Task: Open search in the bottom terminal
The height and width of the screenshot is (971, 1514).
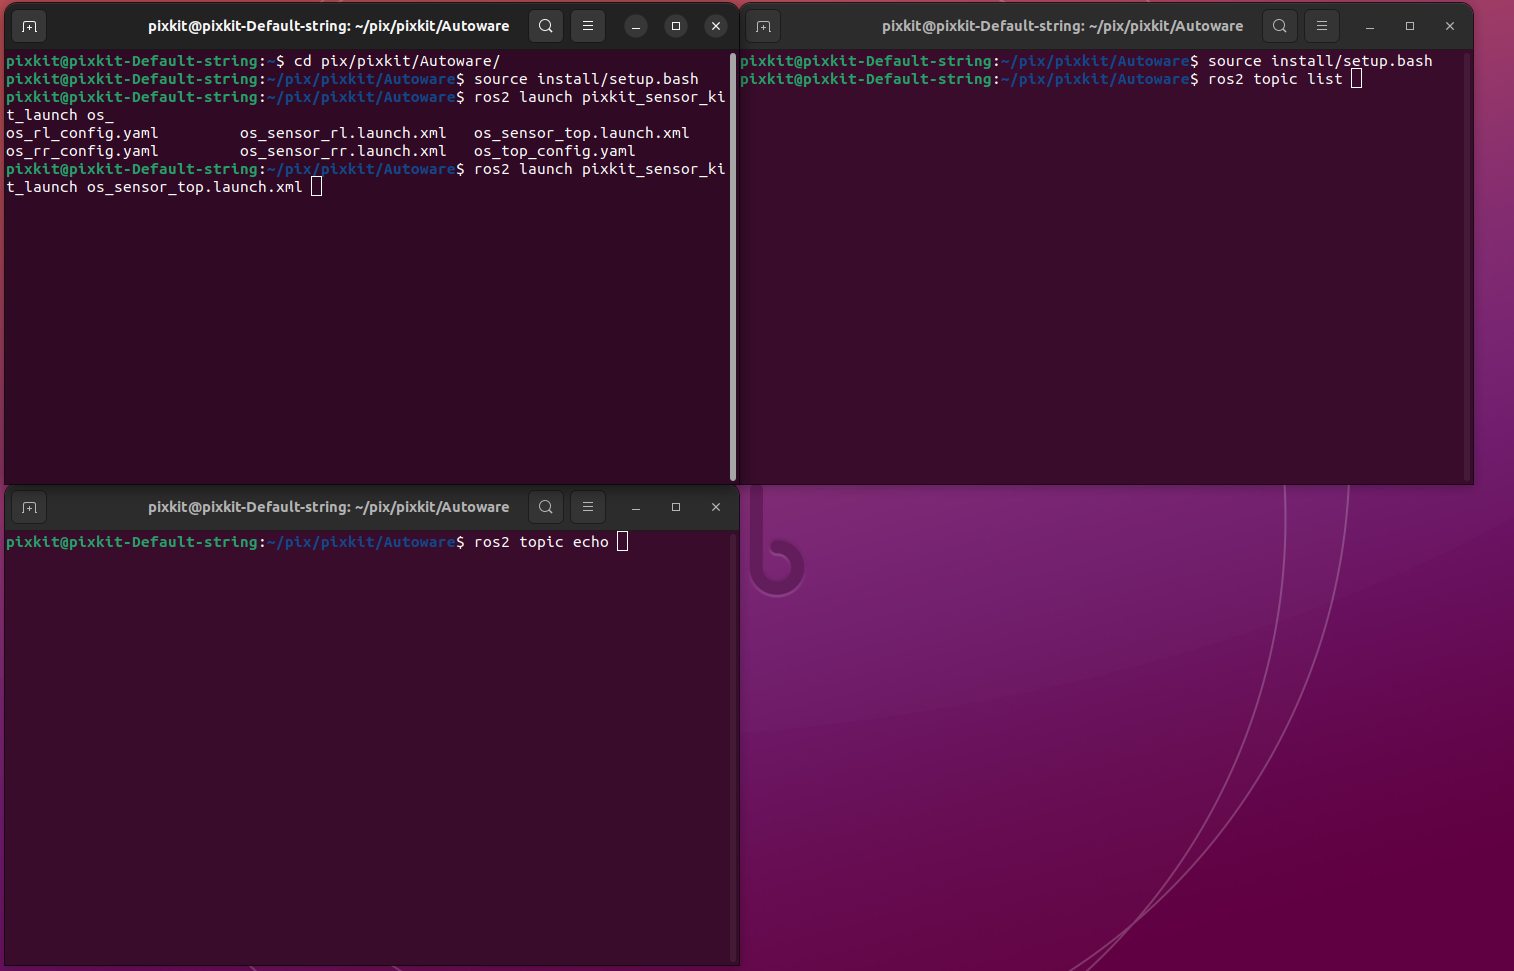Action: tap(546, 507)
